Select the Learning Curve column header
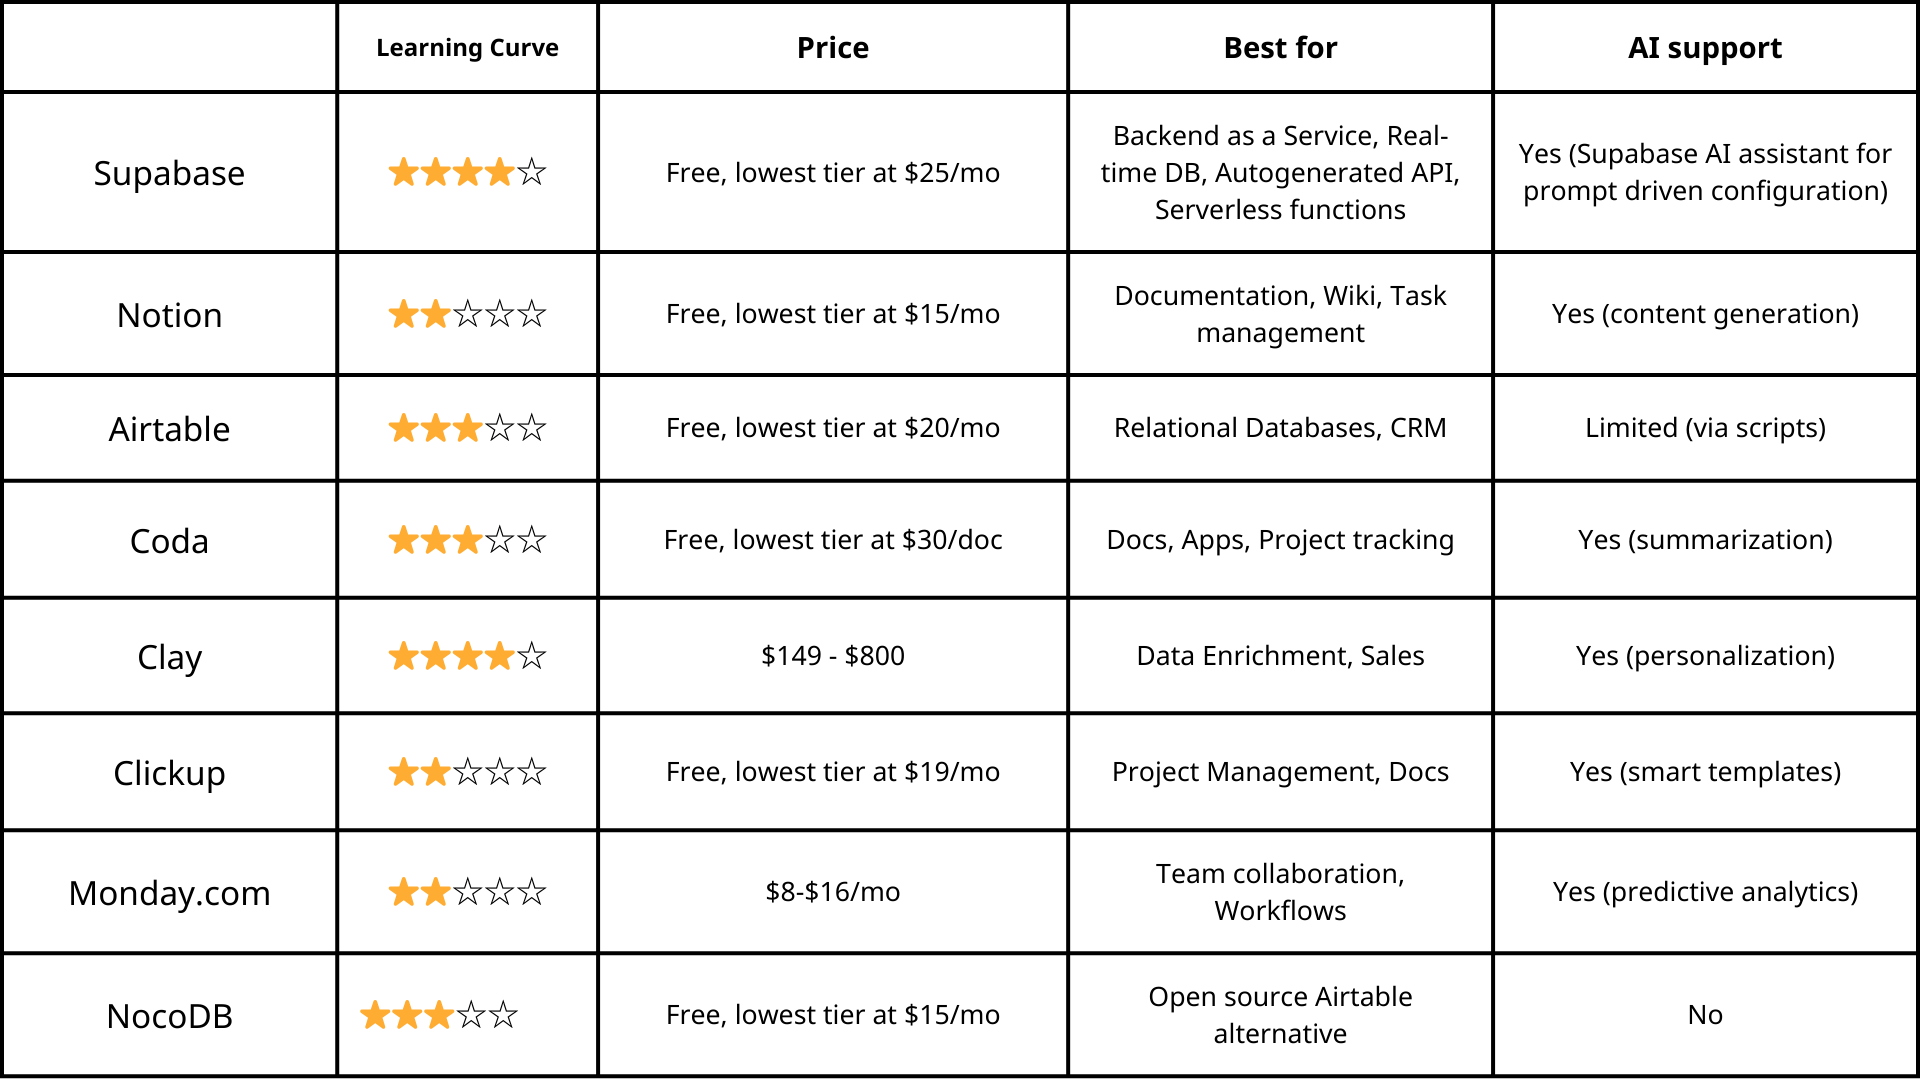The width and height of the screenshot is (1920, 1080). pyautogui.click(x=467, y=48)
